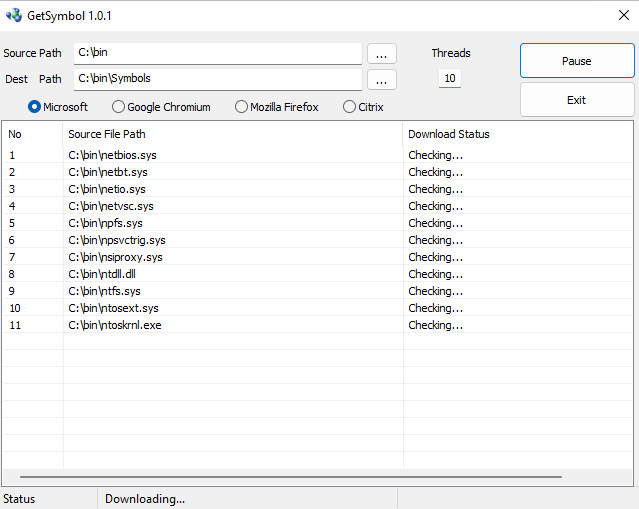The image size is (639, 509).
Task: Select the row C:\bin\ntoskrnl.exe
Action: tap(317, 325)
